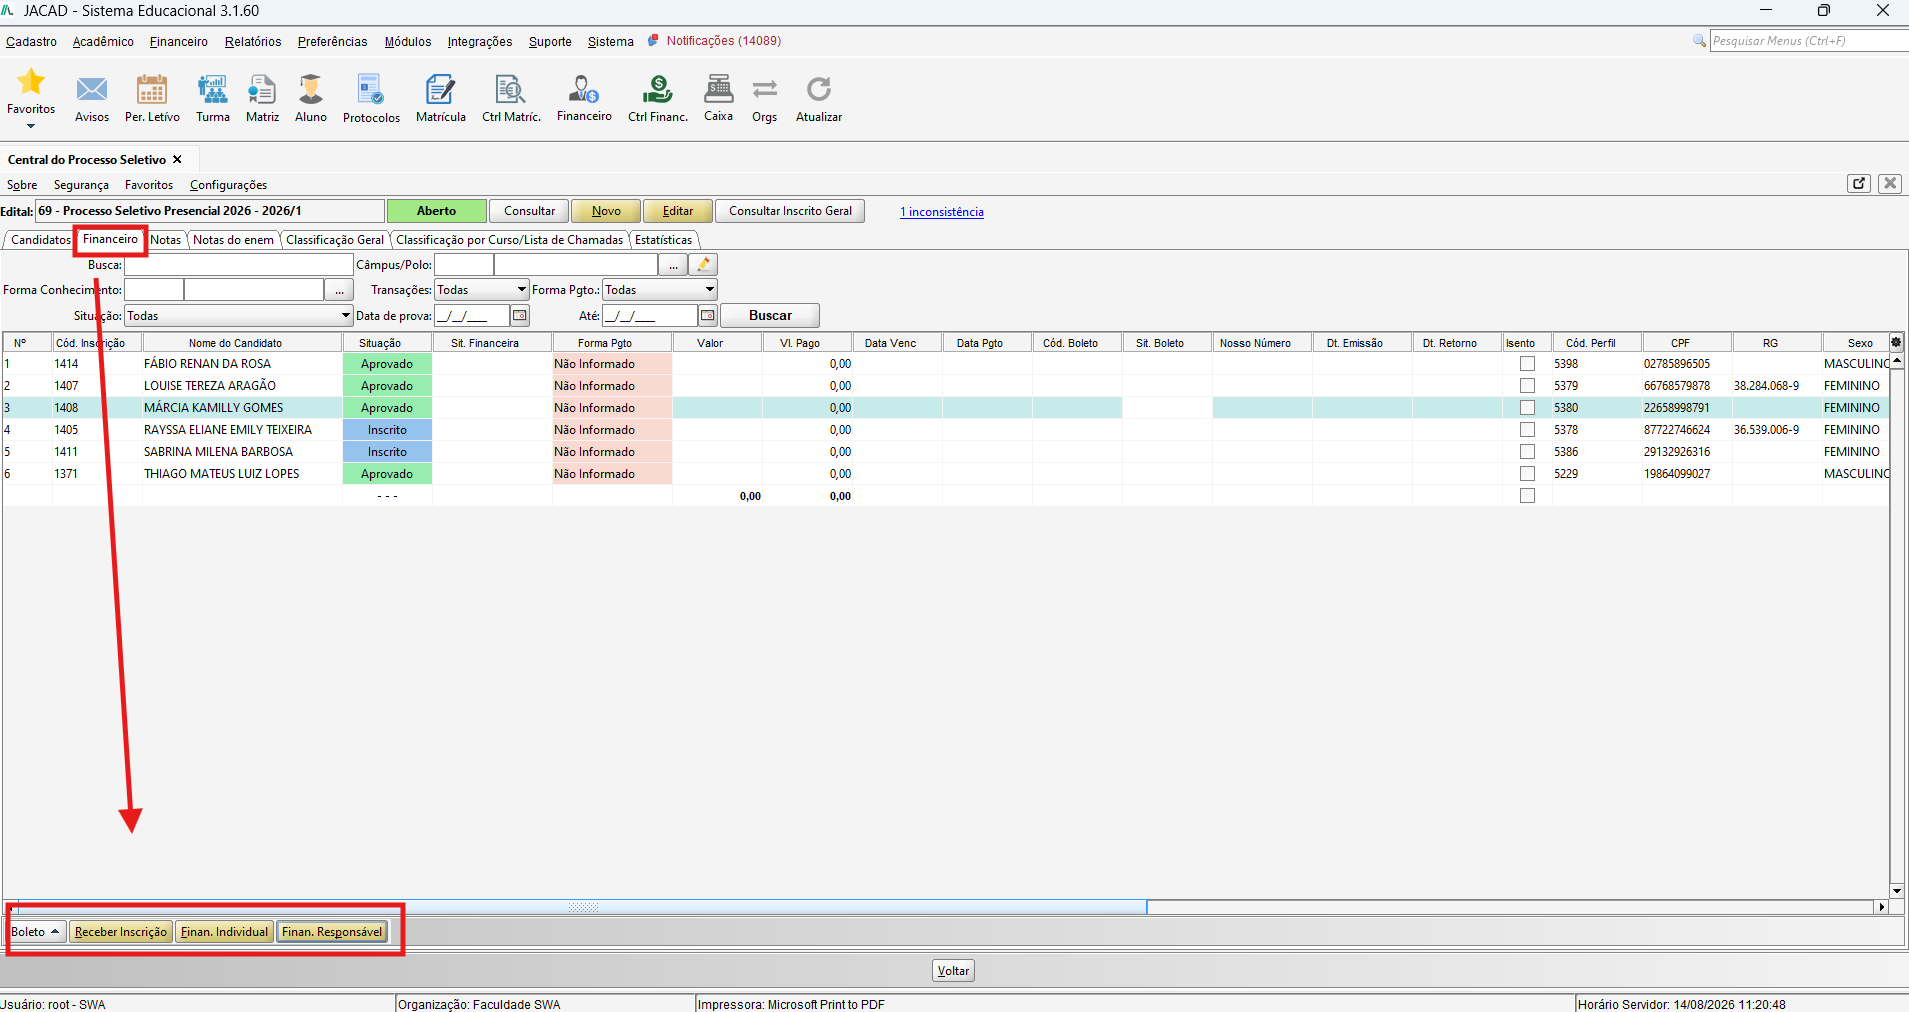The height and width of the screenshot is (1012, 1909).
Task: Open Per. Letivo calendar icon
Action: (152, 89)
